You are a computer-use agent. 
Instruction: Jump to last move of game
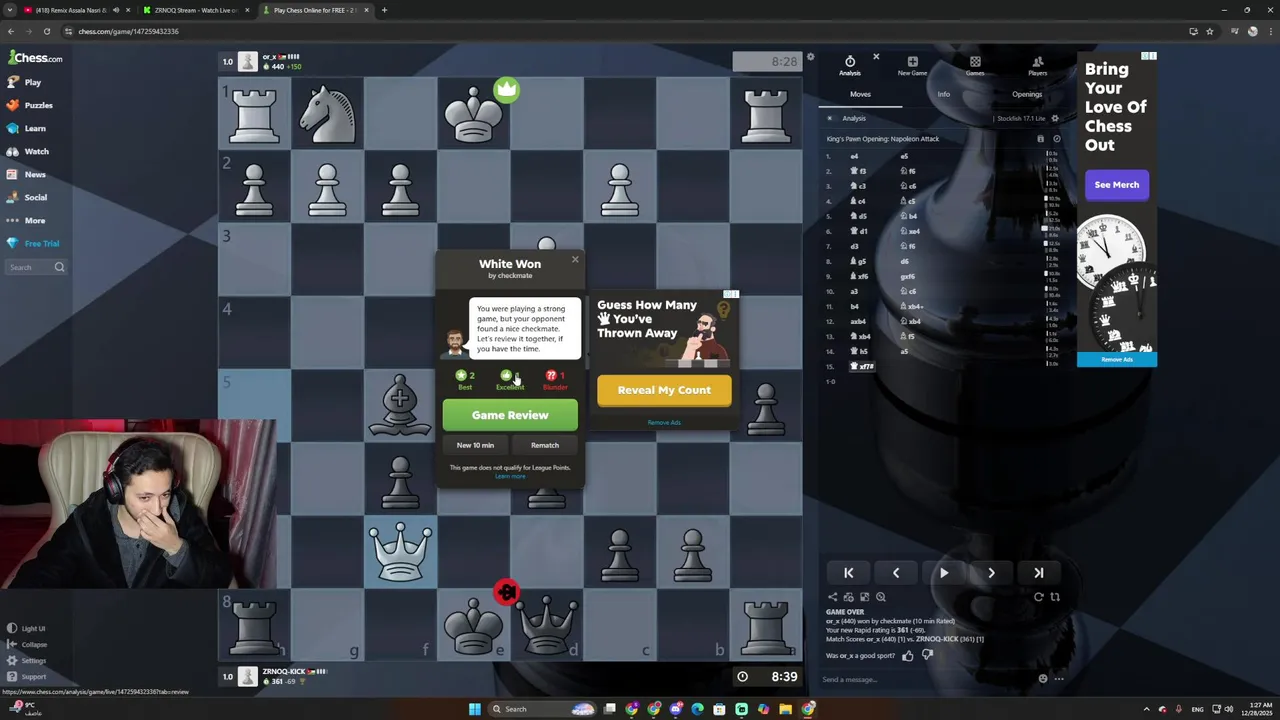1038,573
